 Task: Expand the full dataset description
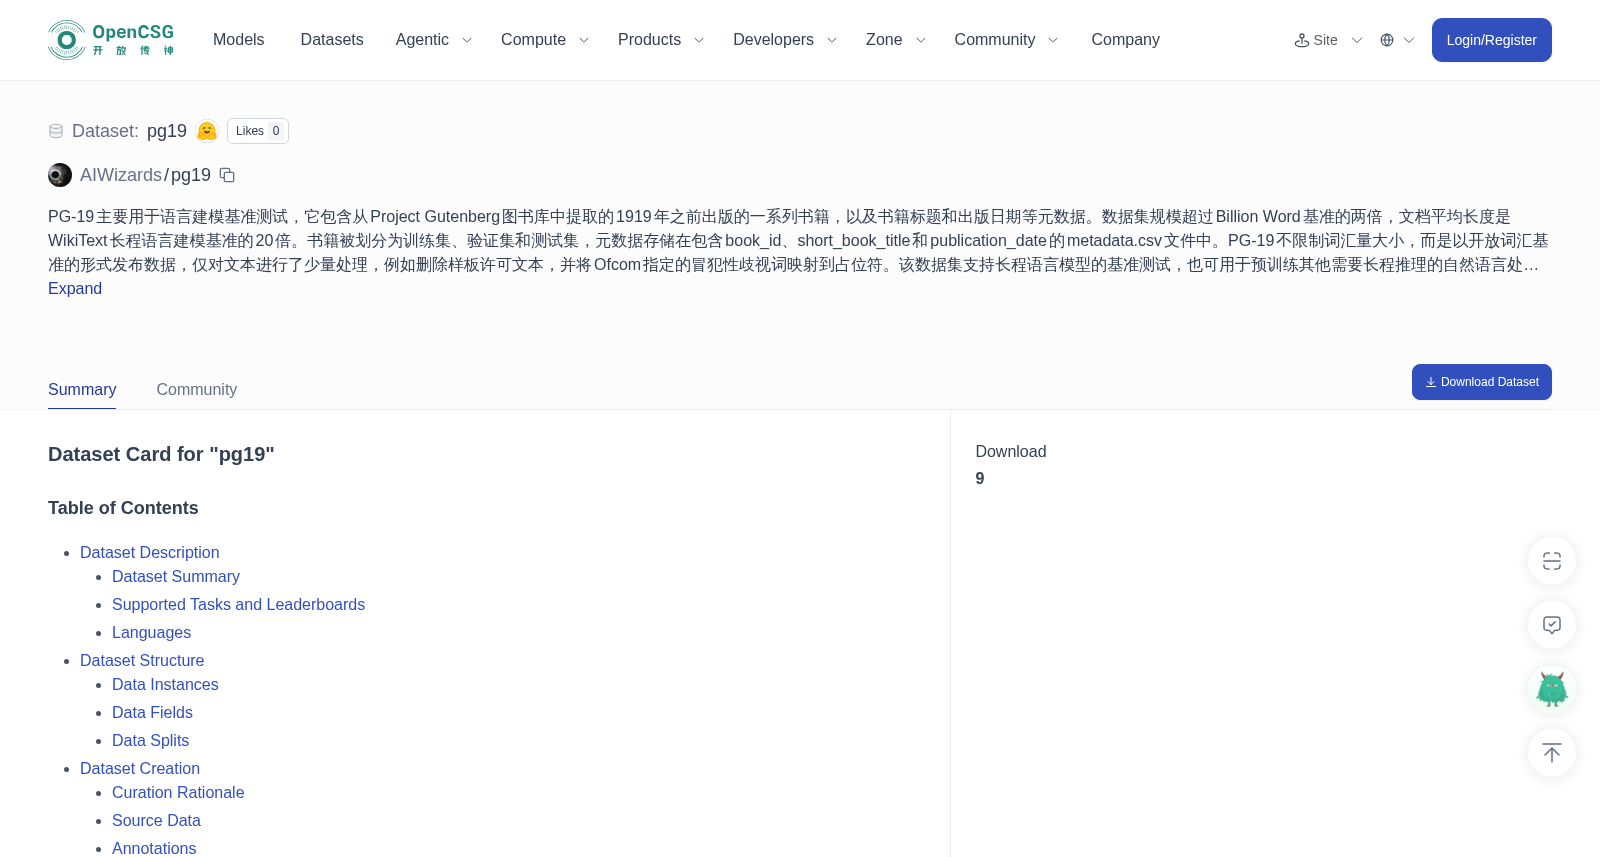[x=75, y=289]
